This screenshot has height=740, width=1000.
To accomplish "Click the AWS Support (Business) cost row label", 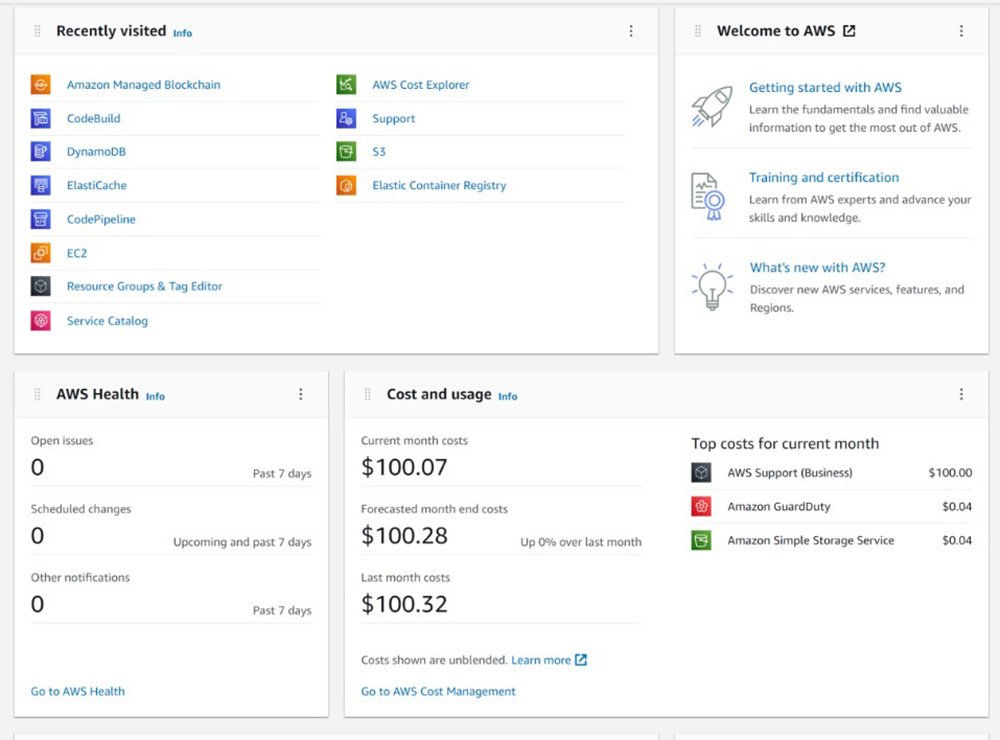I will [790, 473].
